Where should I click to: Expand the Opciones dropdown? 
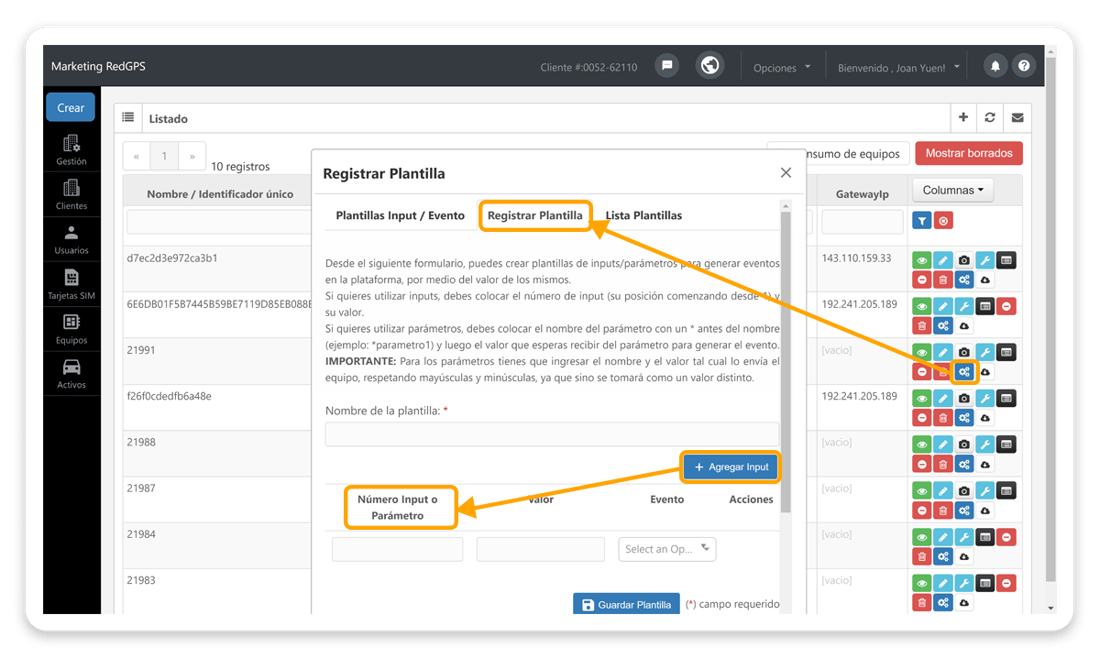782,67
